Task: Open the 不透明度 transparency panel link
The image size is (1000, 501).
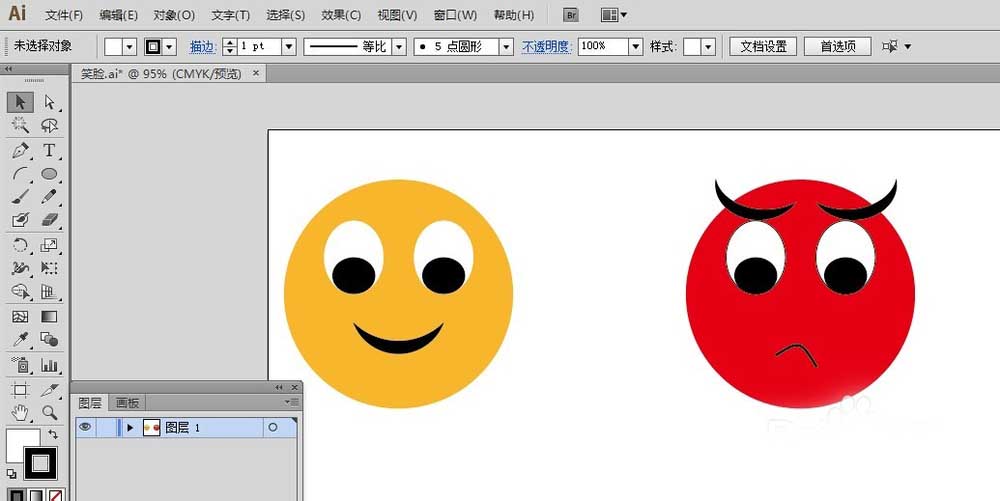Action: 547,47
